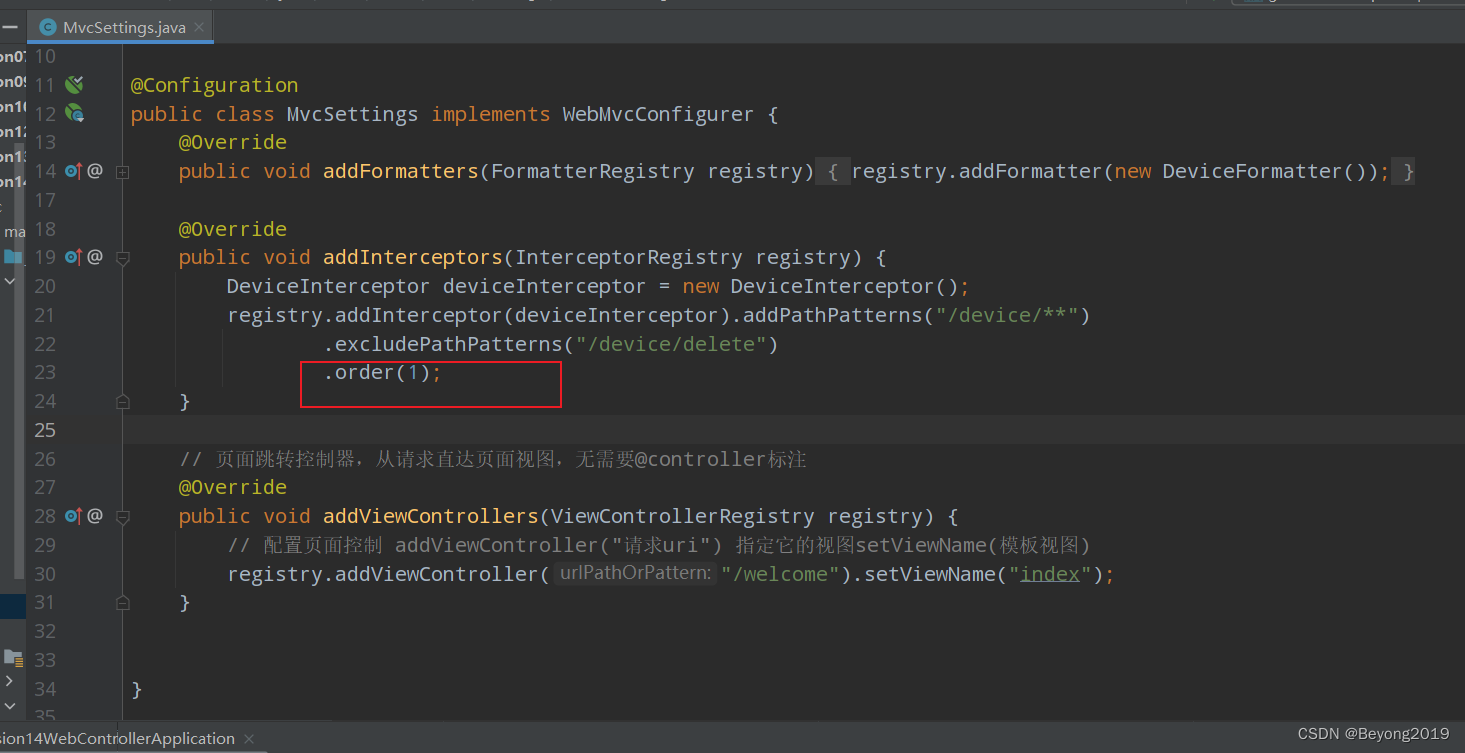Collapse chevron below the blue folder icon
The width and height of the screenshot is (1465, 753).
click(x=10, y=282)
